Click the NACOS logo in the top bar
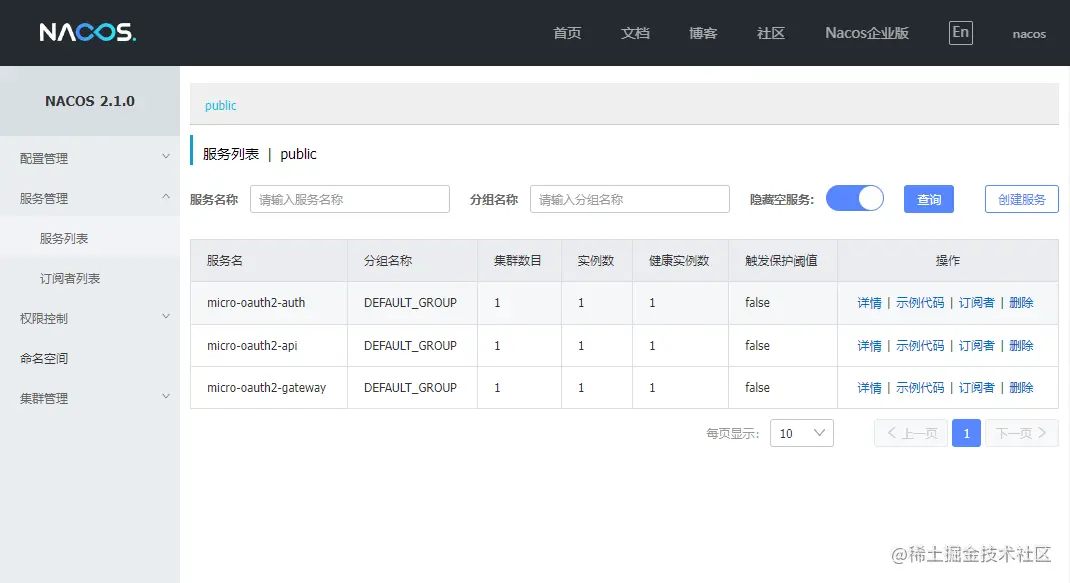Screen dimensions: 1070x583 pos(86,31)
